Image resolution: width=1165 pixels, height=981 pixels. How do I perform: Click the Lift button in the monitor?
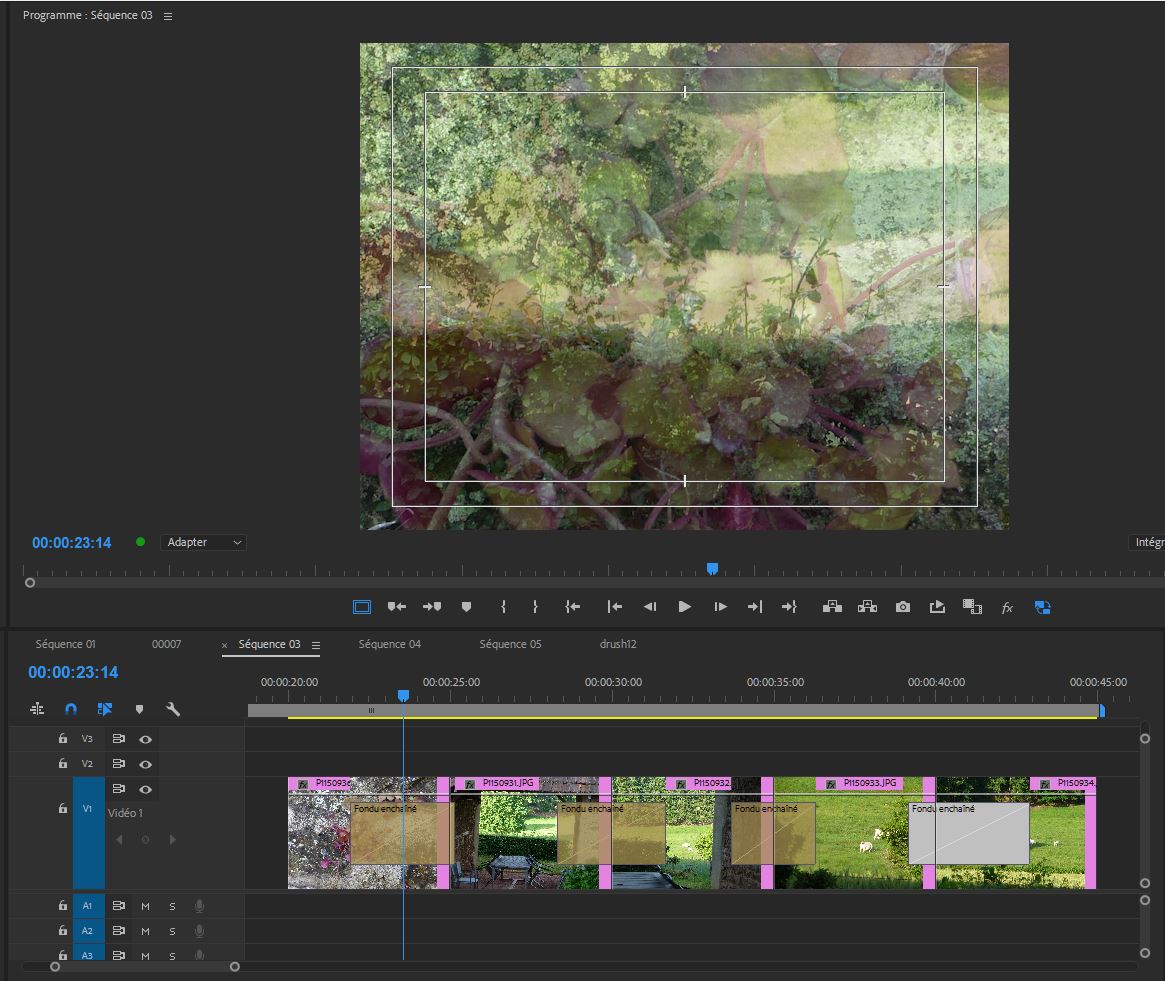click(x=832, y=607)
